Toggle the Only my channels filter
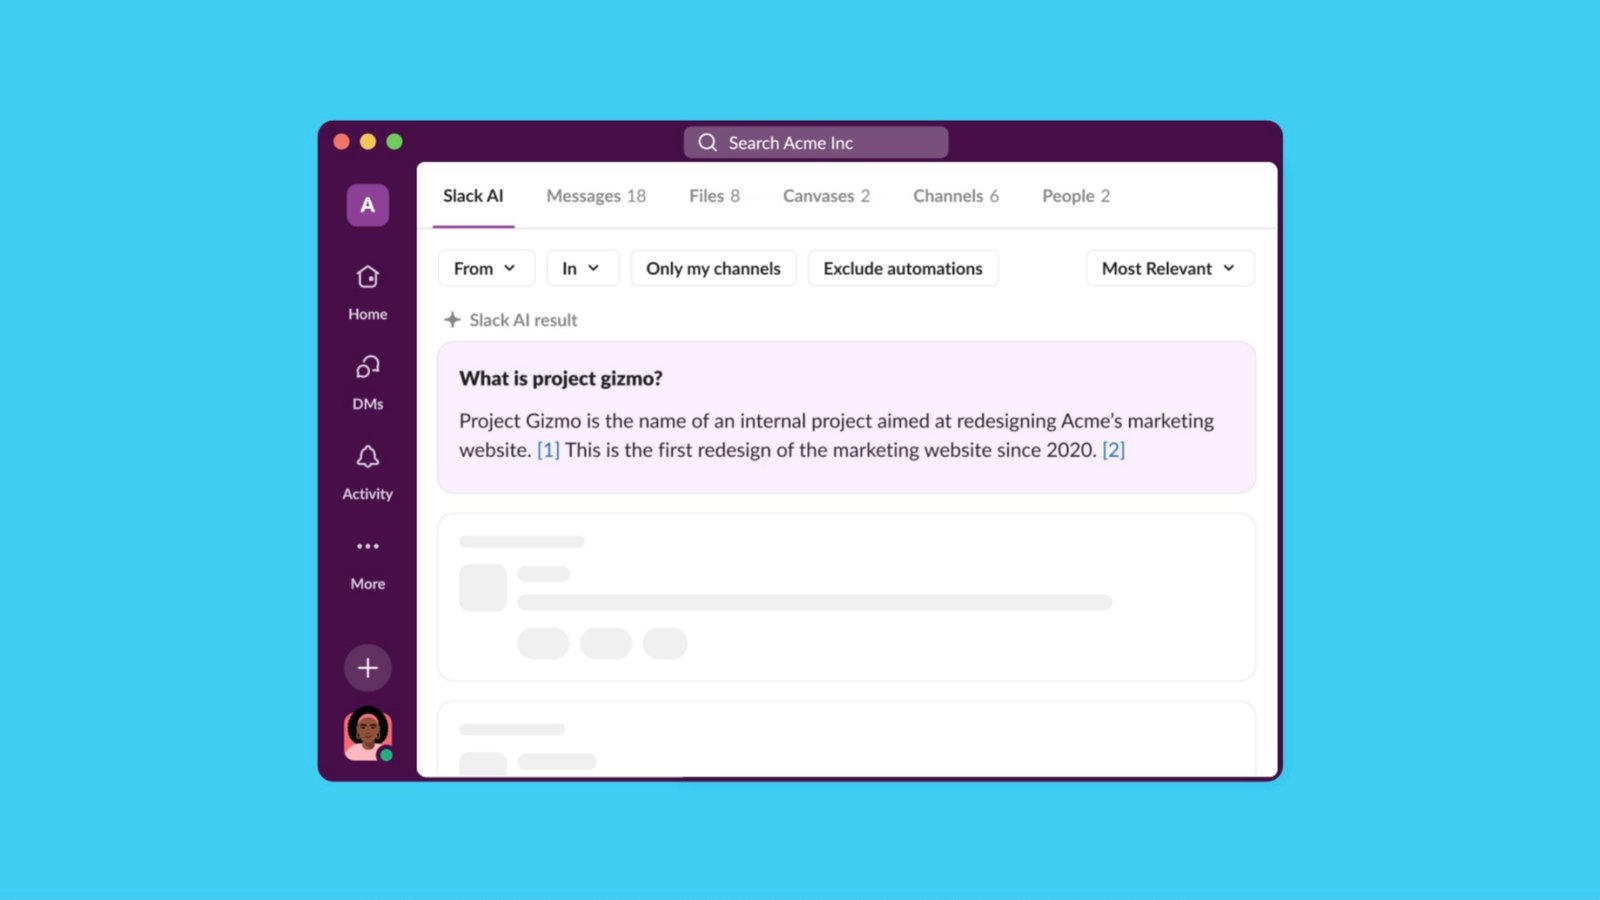 pyautogui.click(x=713, y=268)
